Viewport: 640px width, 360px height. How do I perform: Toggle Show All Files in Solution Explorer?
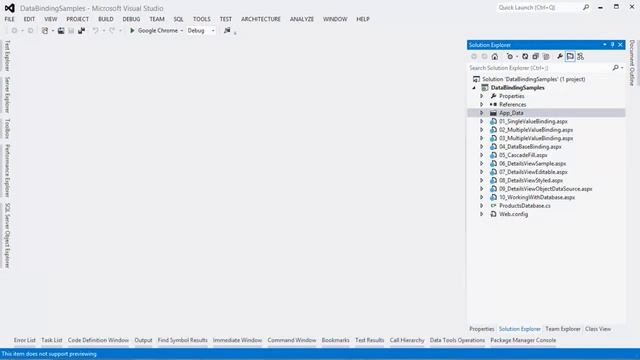coord(546,56)
